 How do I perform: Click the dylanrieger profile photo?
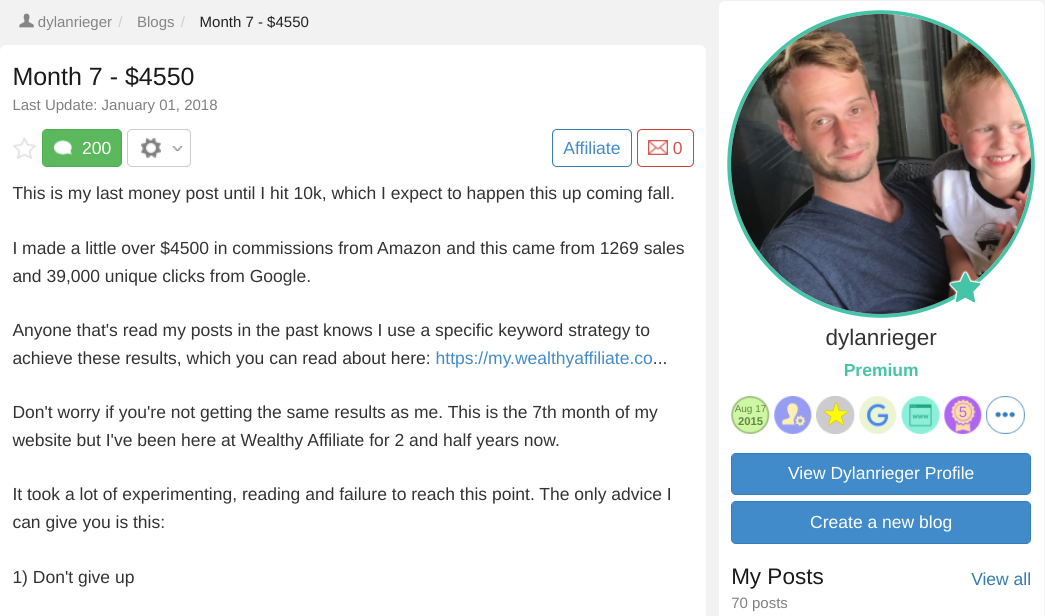click(x=881, y=163)
